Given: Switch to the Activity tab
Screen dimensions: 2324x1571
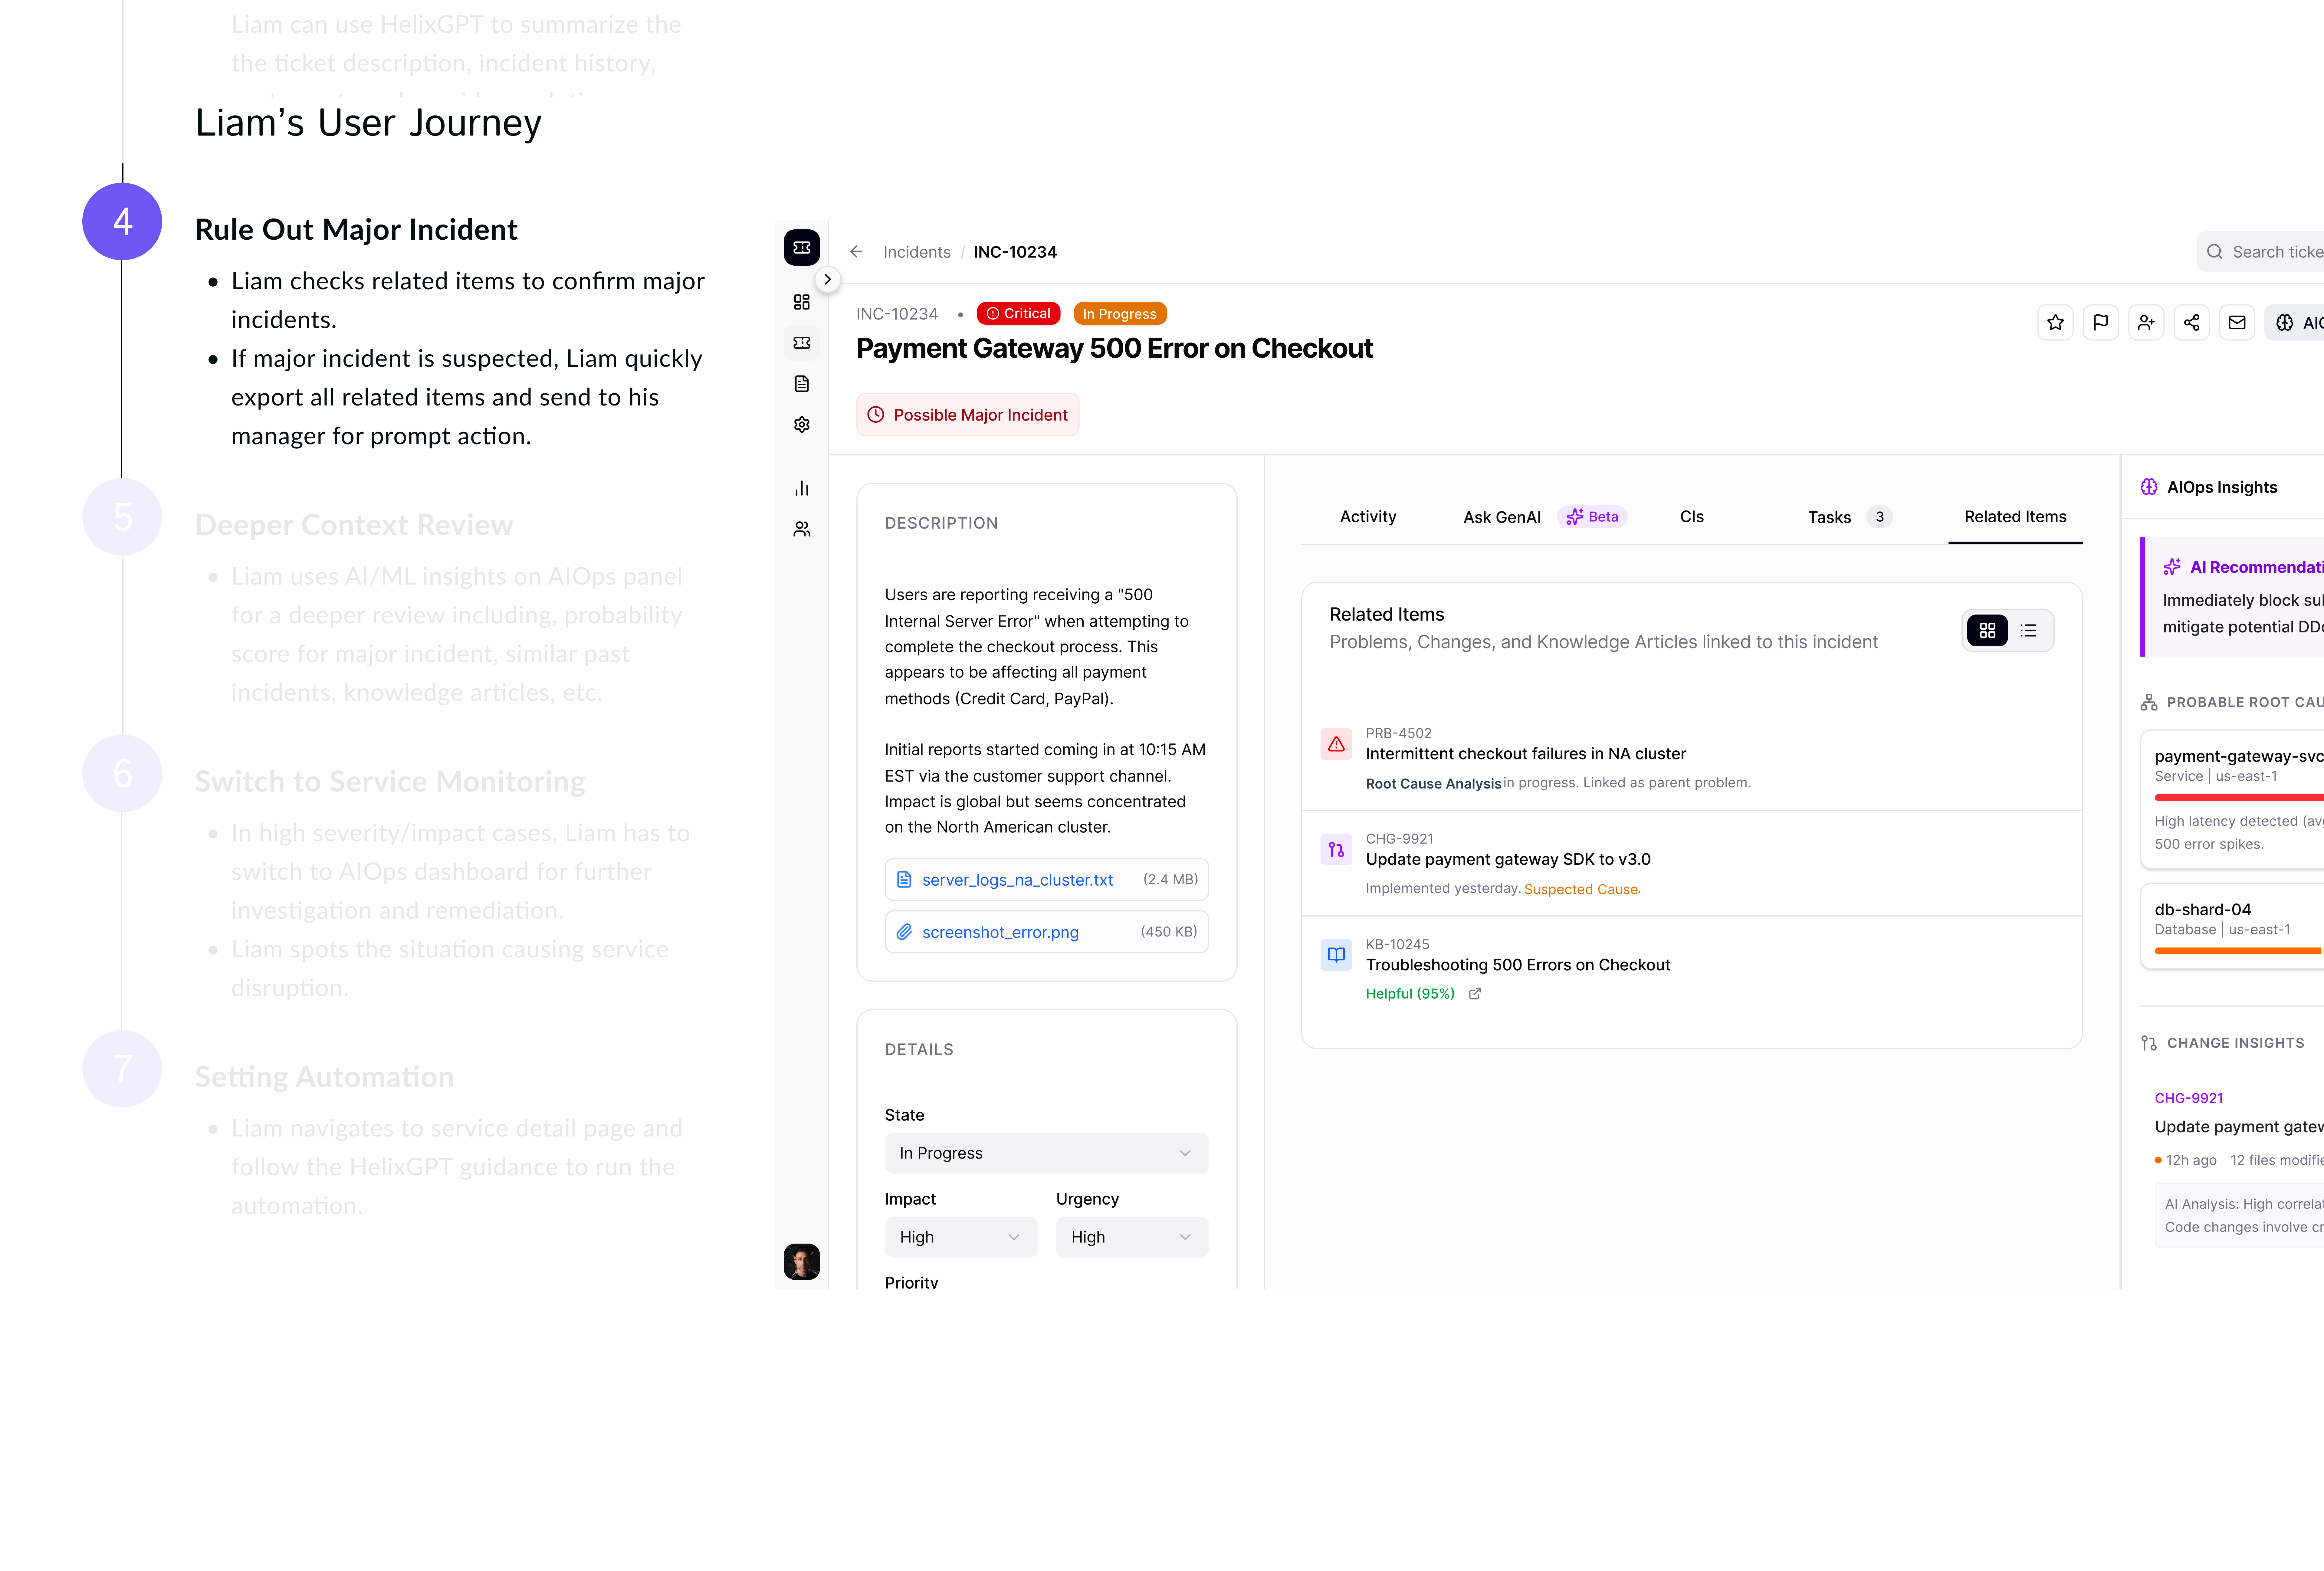Looking at the screenshot, I should tap(1367, 517).
